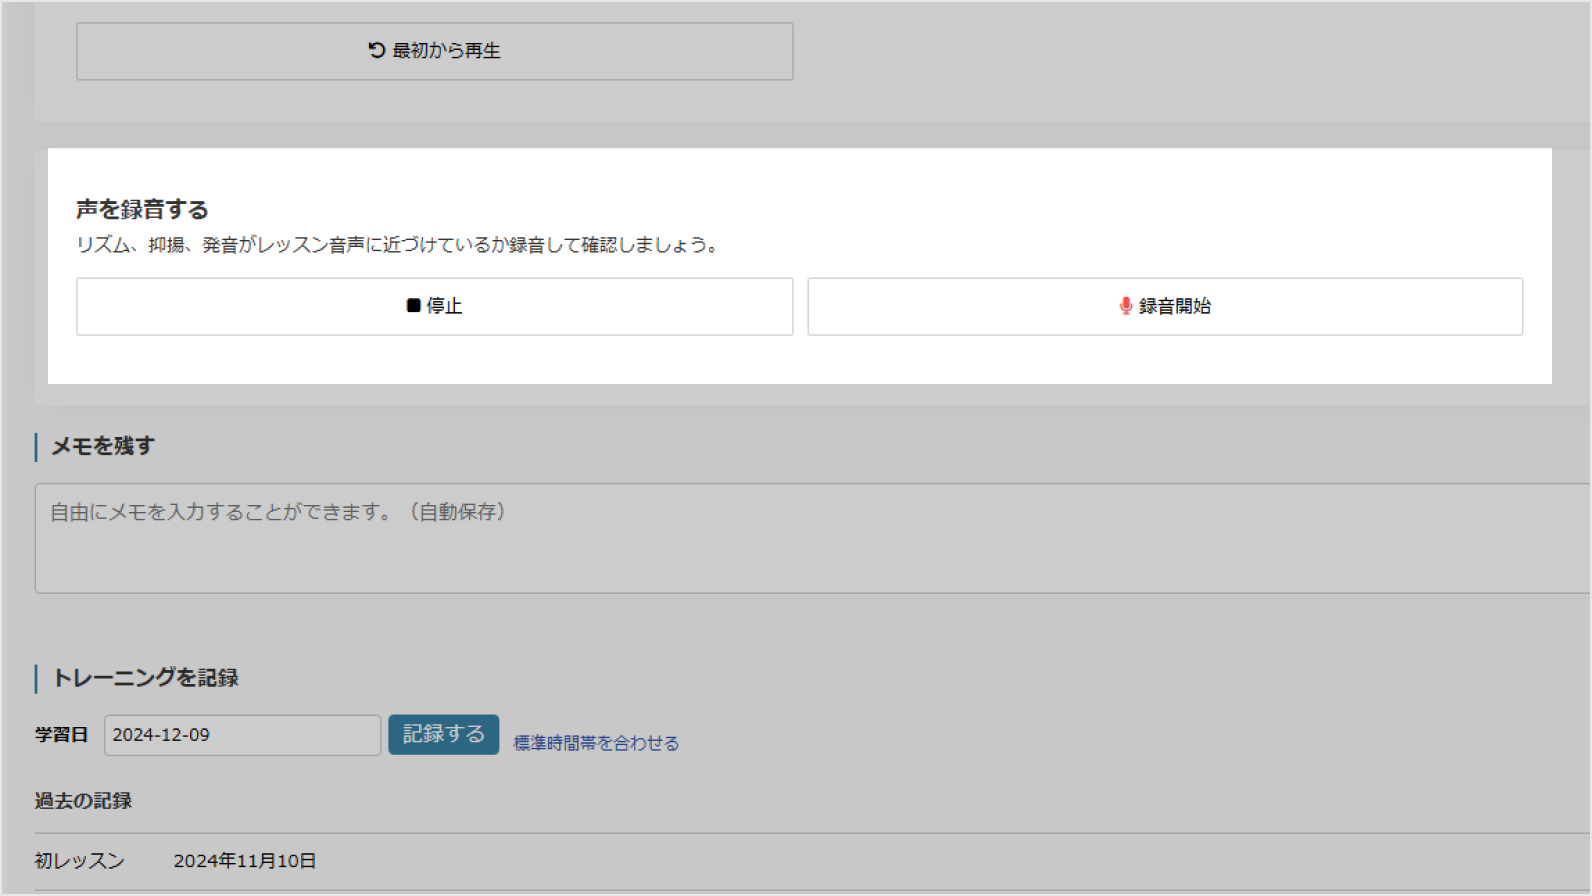Click the 過去の記録 label
The image size is (1592, 896).
coord(83,801)
